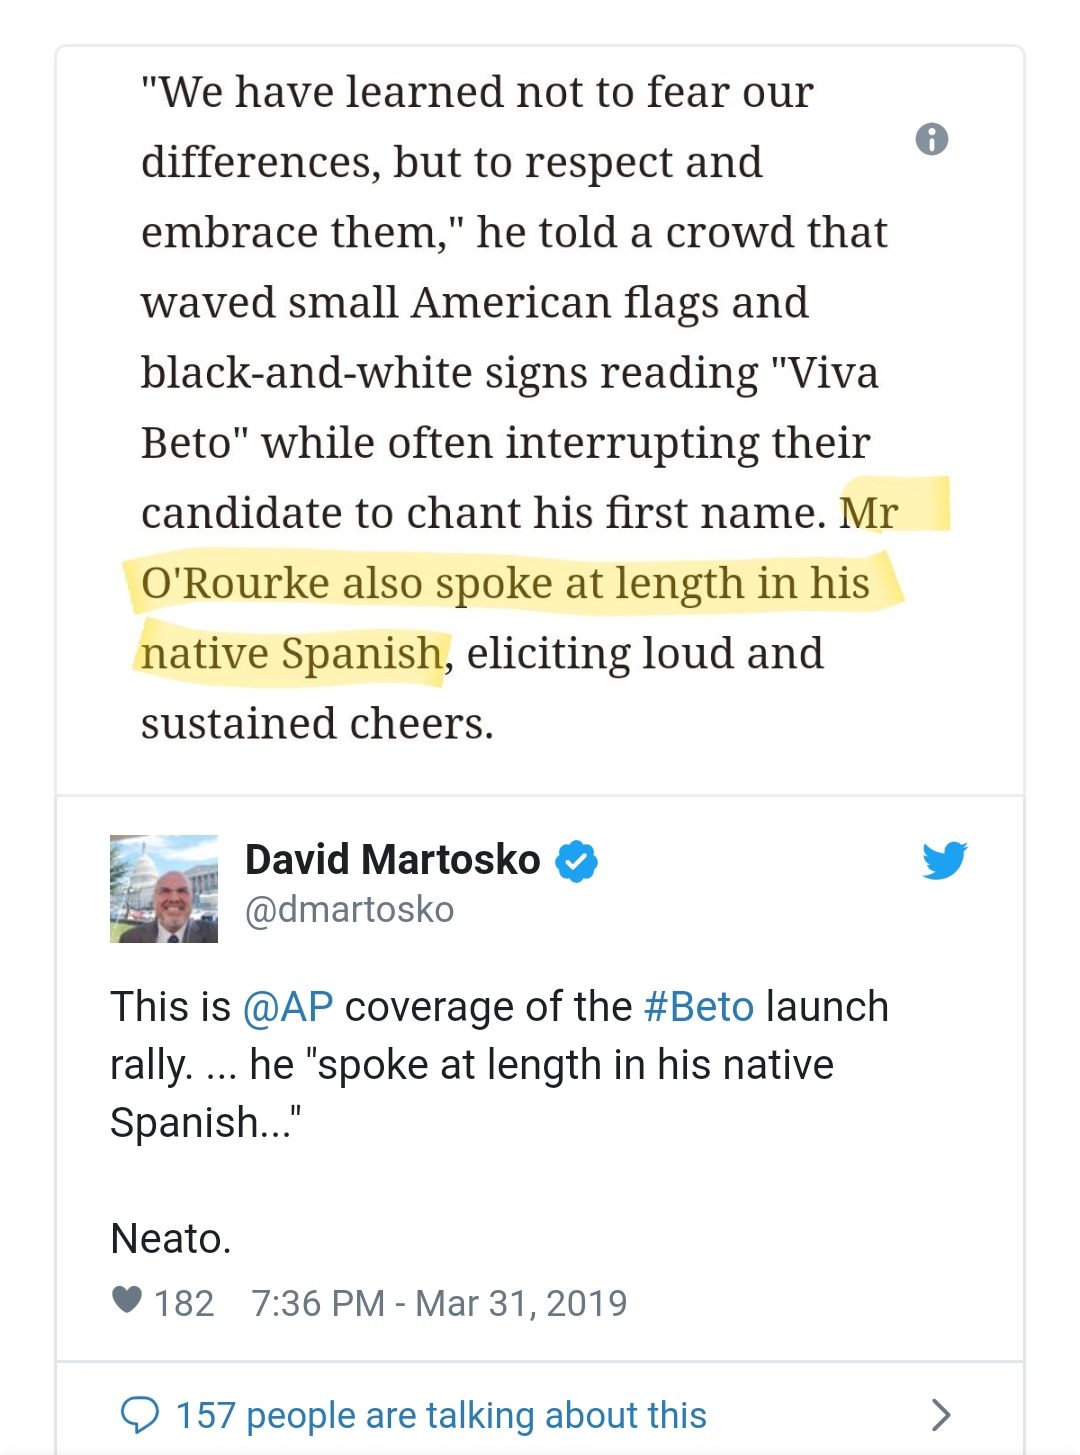Click the 182 likes count

point(184,1303)
